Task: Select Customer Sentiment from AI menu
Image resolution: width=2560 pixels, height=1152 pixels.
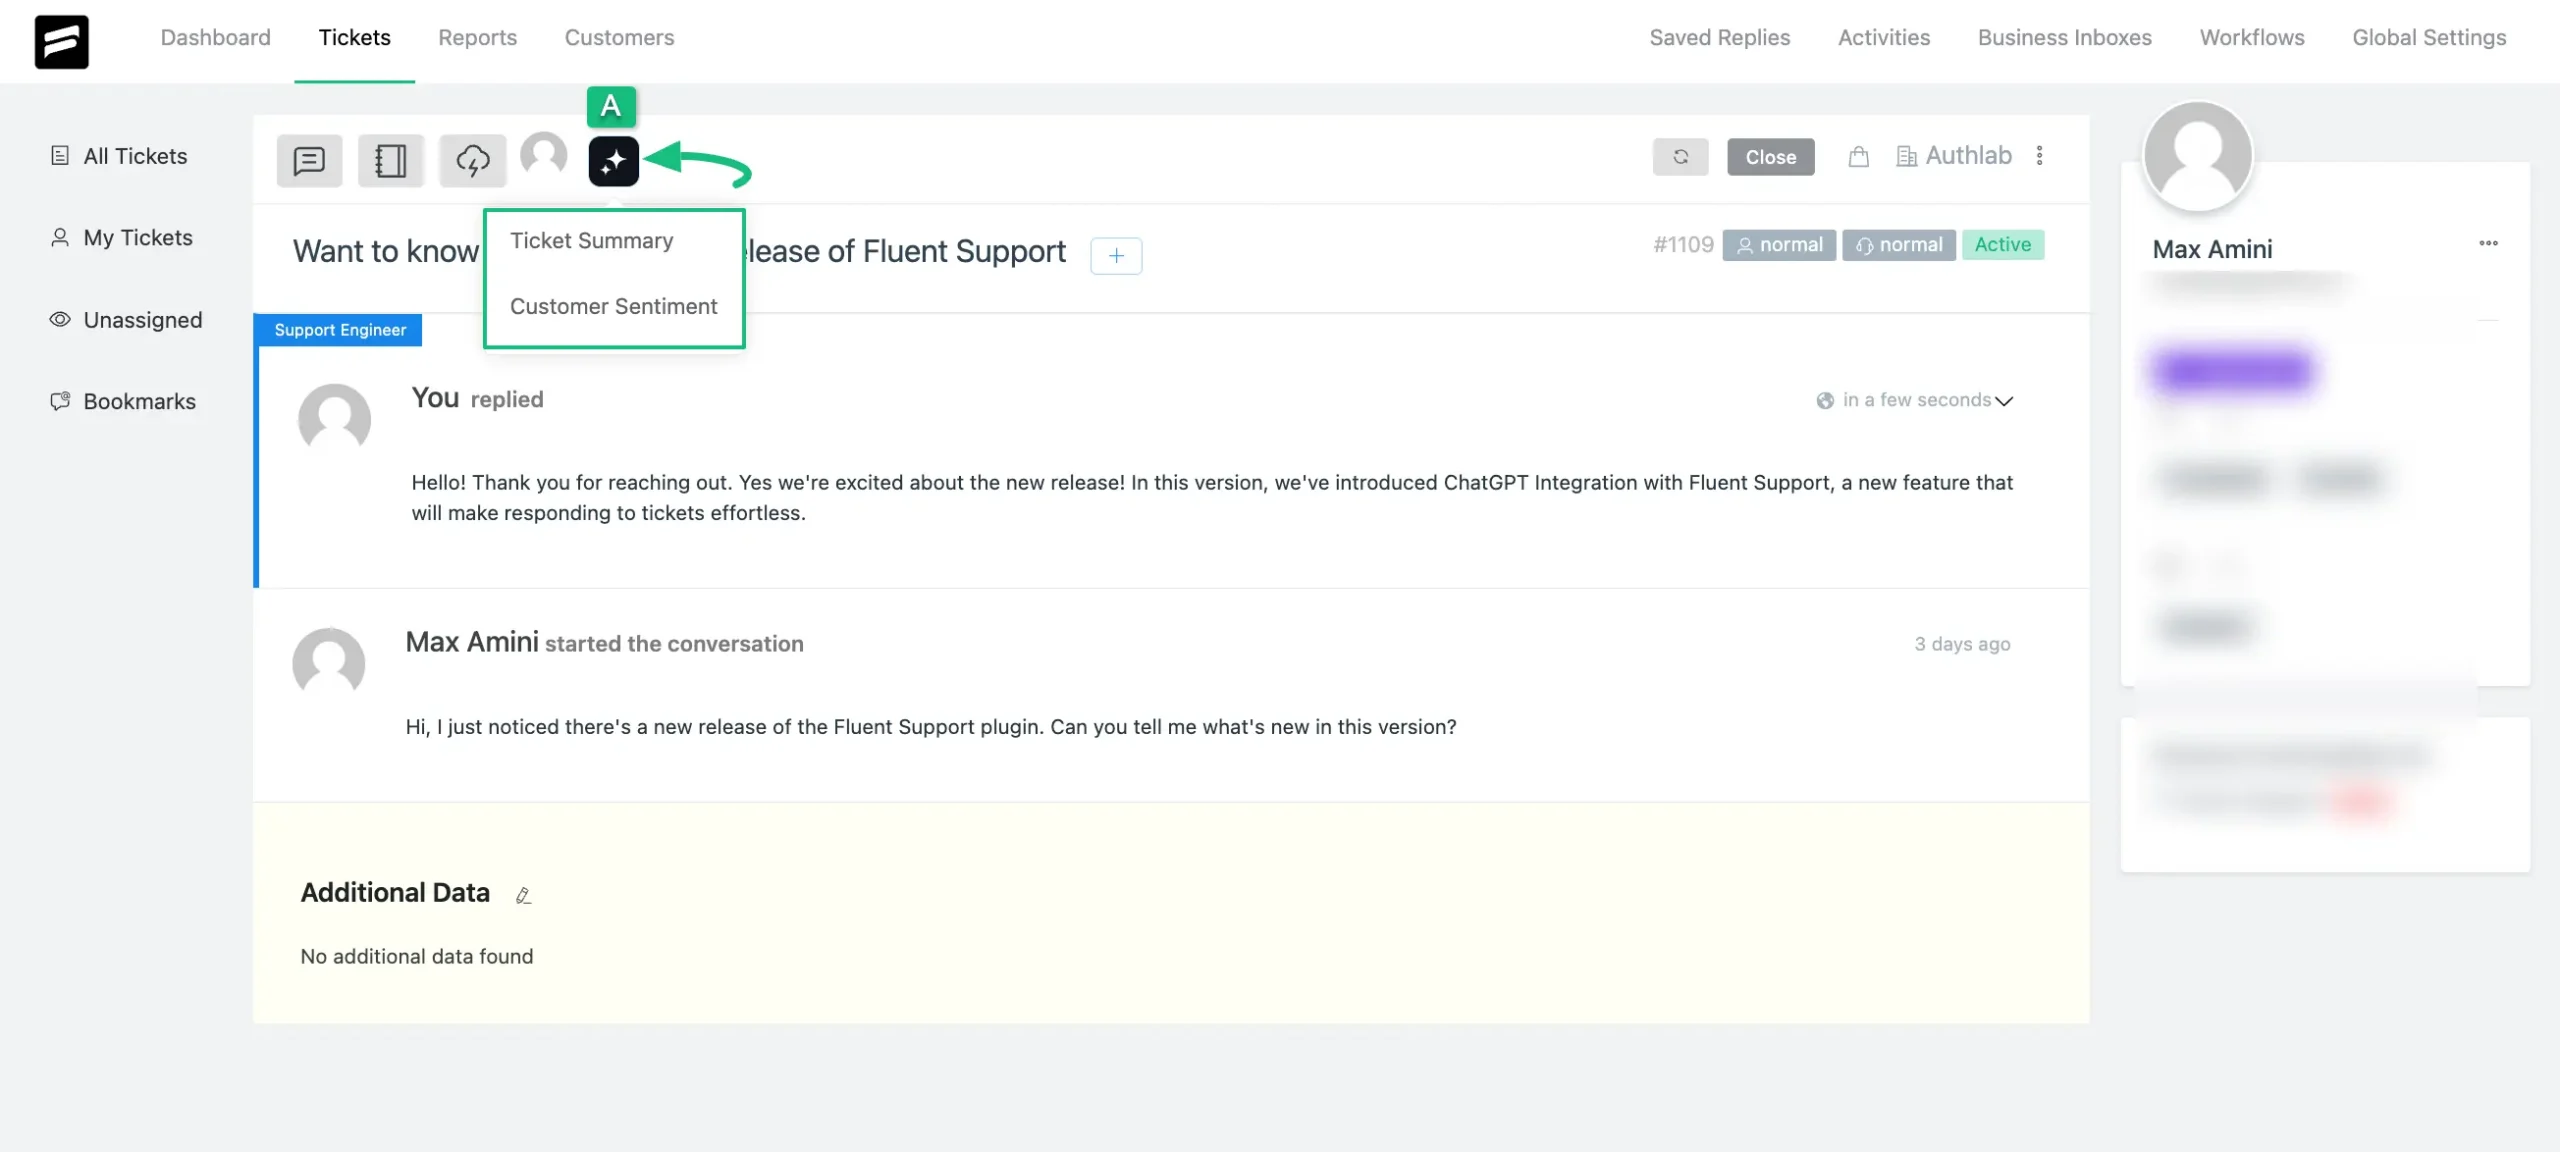Action: pos(613,306)
